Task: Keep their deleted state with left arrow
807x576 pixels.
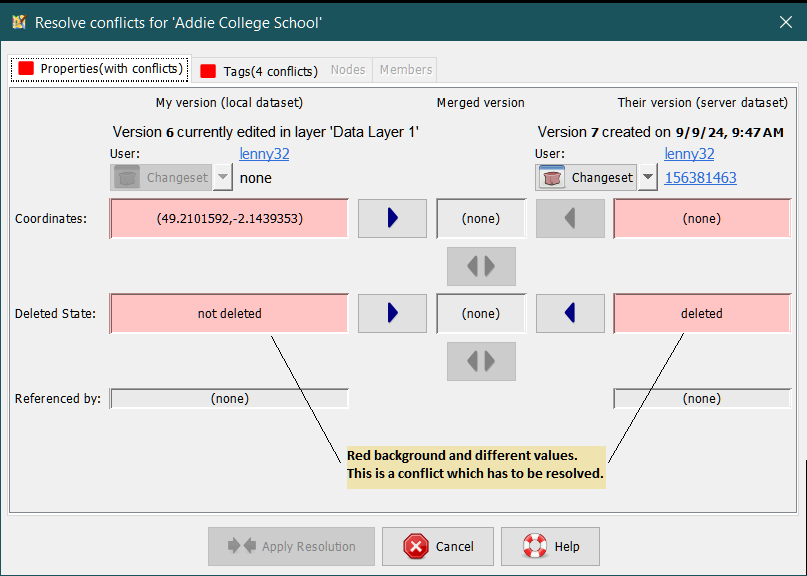Action: [x=570, y=313]
